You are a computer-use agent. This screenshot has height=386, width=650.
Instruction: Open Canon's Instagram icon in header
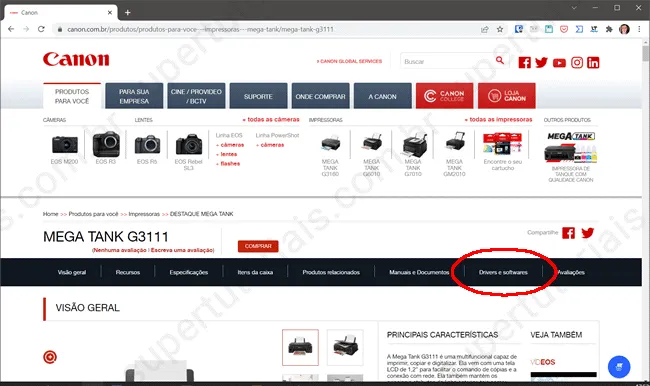(x=577, y=62)
